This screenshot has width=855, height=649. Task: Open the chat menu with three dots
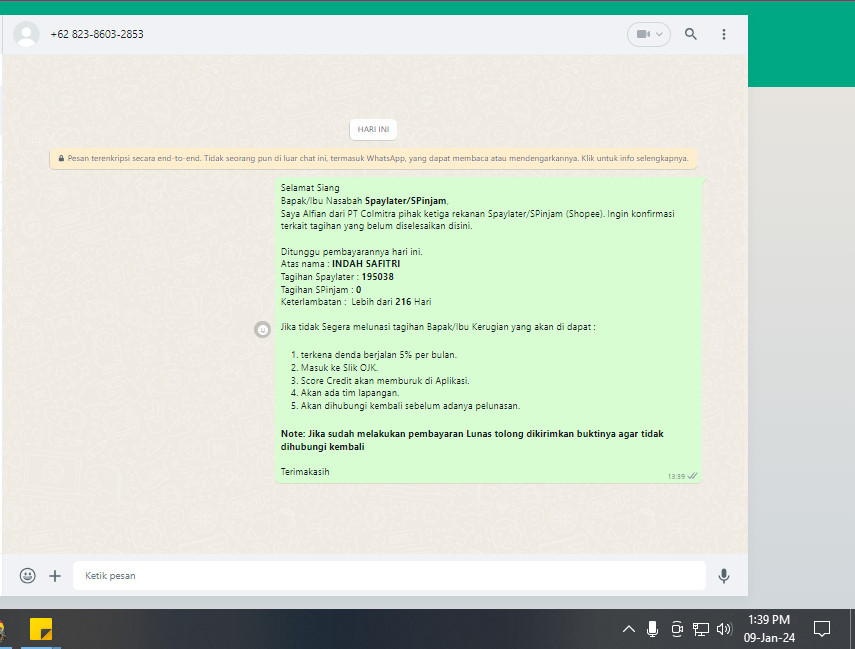pyautogui.click(x=724, y=34)
